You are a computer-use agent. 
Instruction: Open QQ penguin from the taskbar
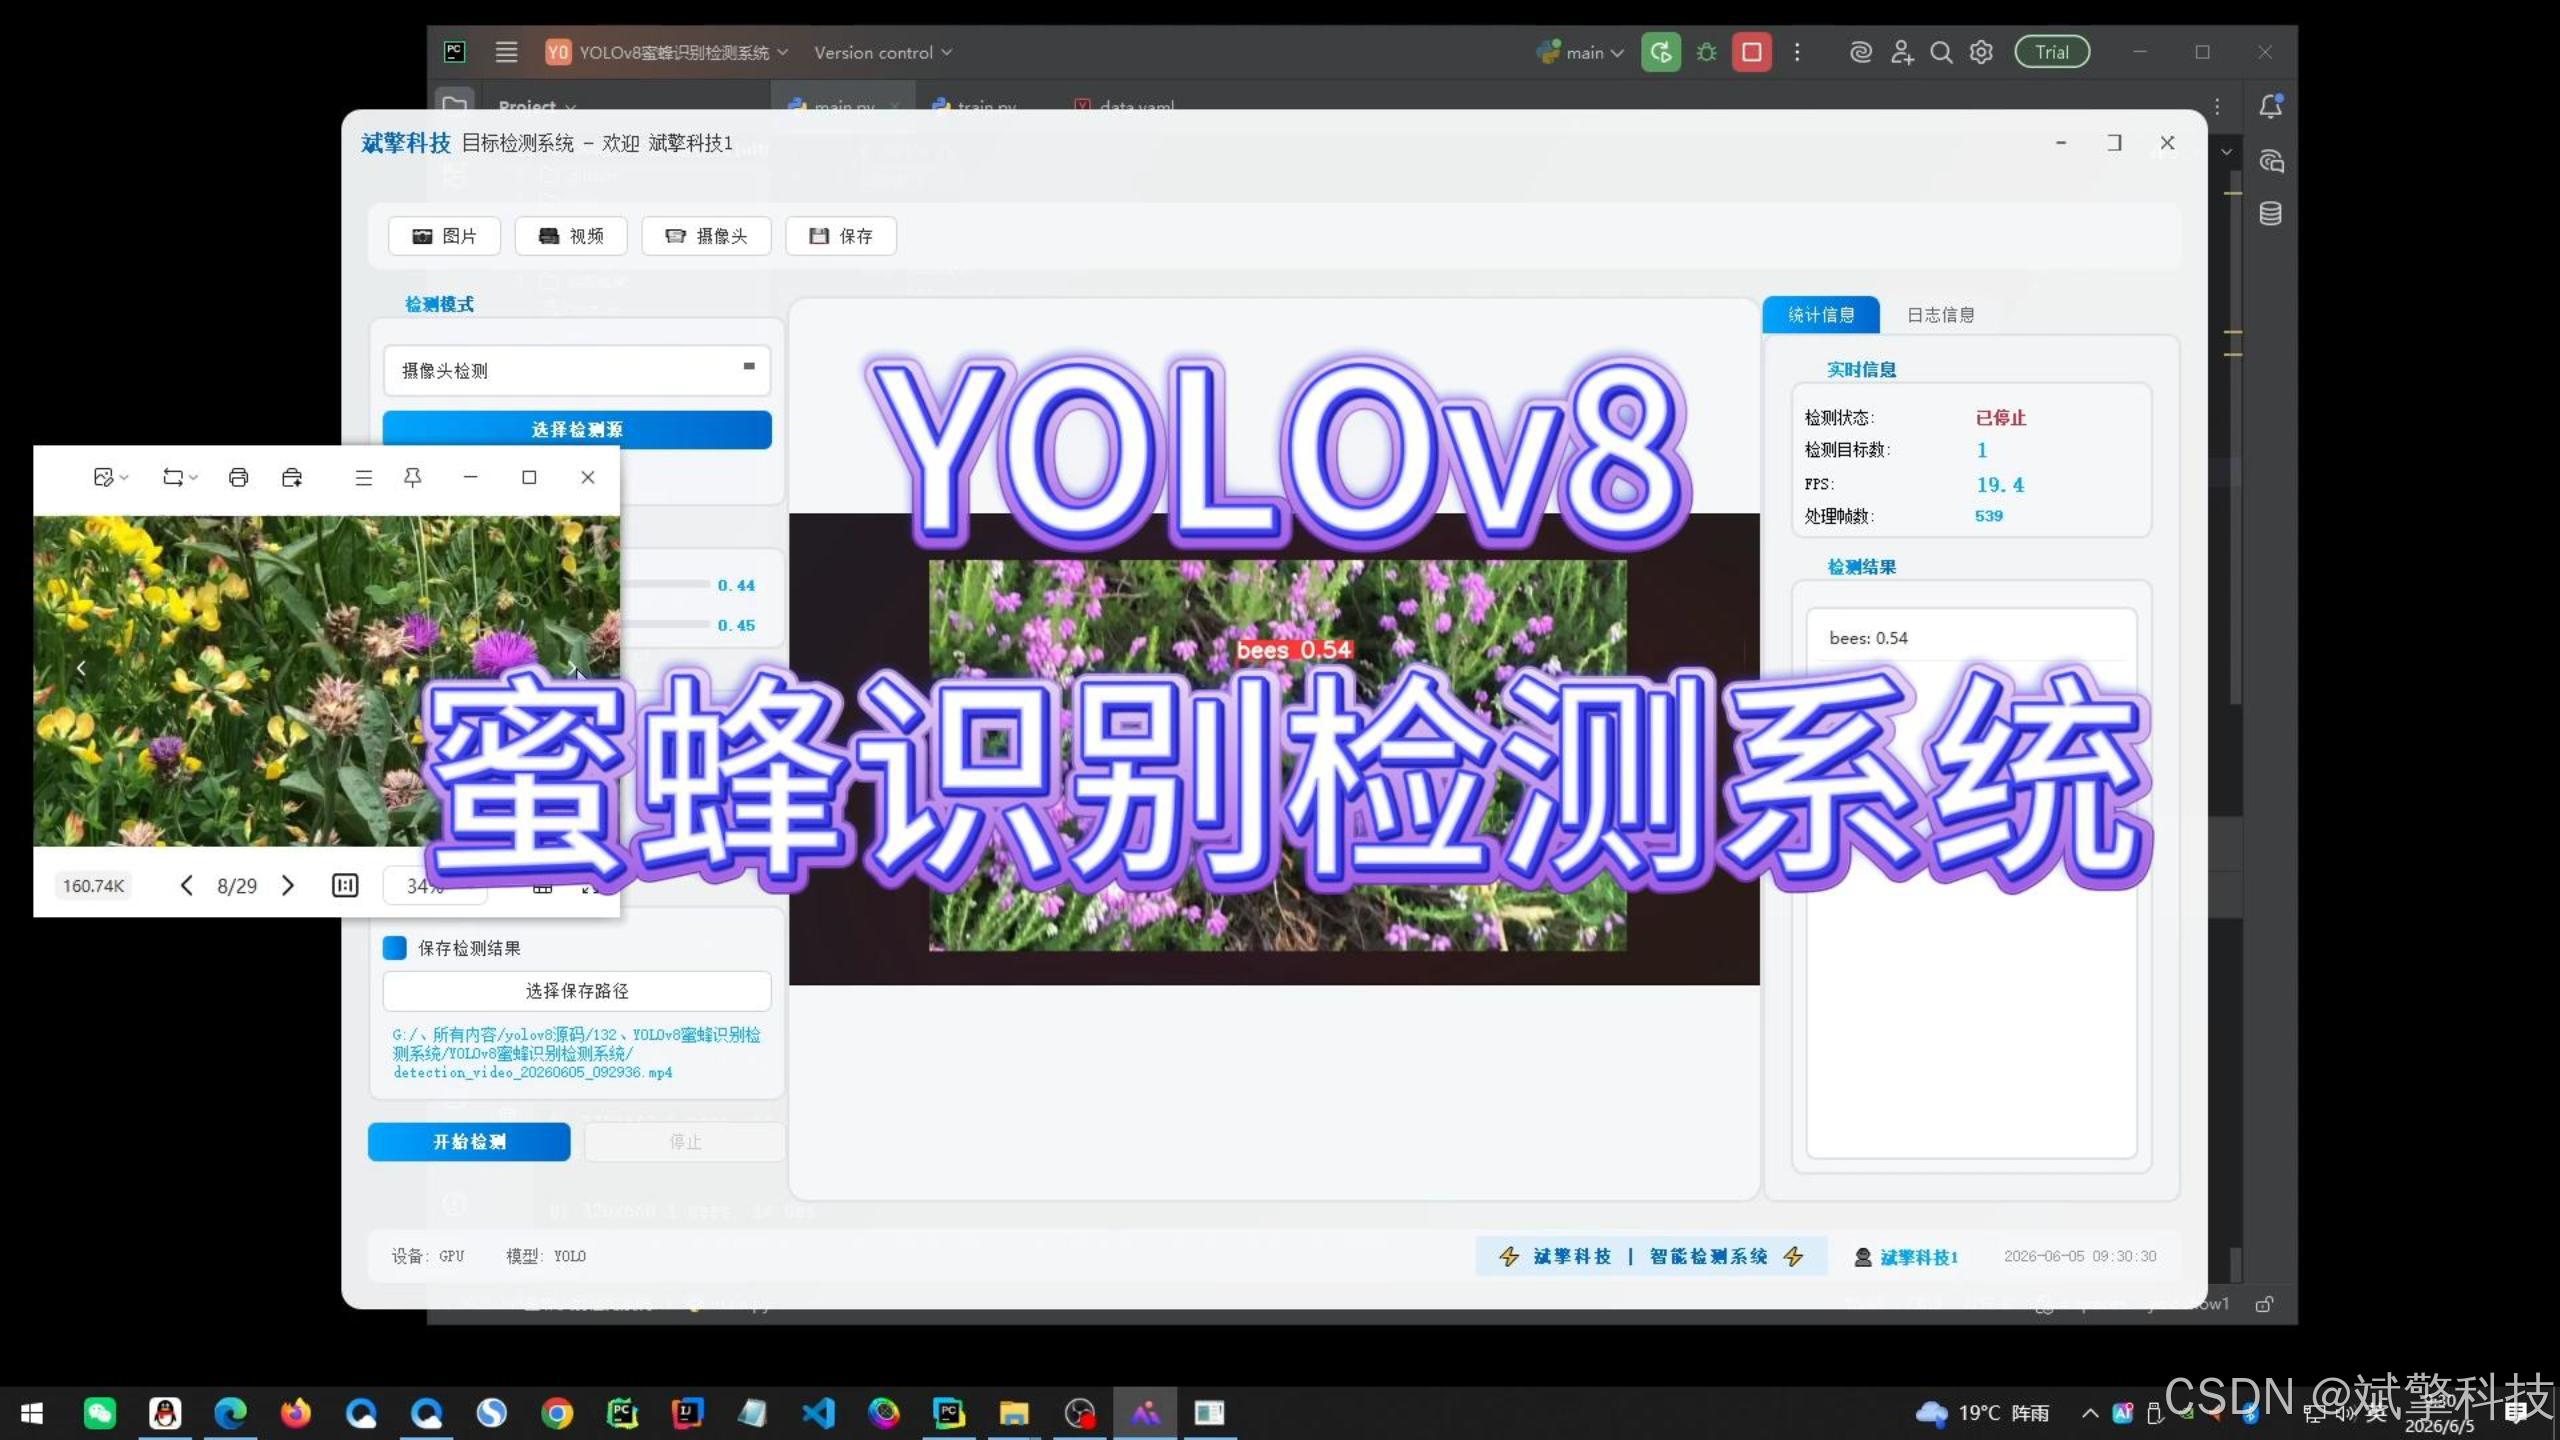point(165,1413)
